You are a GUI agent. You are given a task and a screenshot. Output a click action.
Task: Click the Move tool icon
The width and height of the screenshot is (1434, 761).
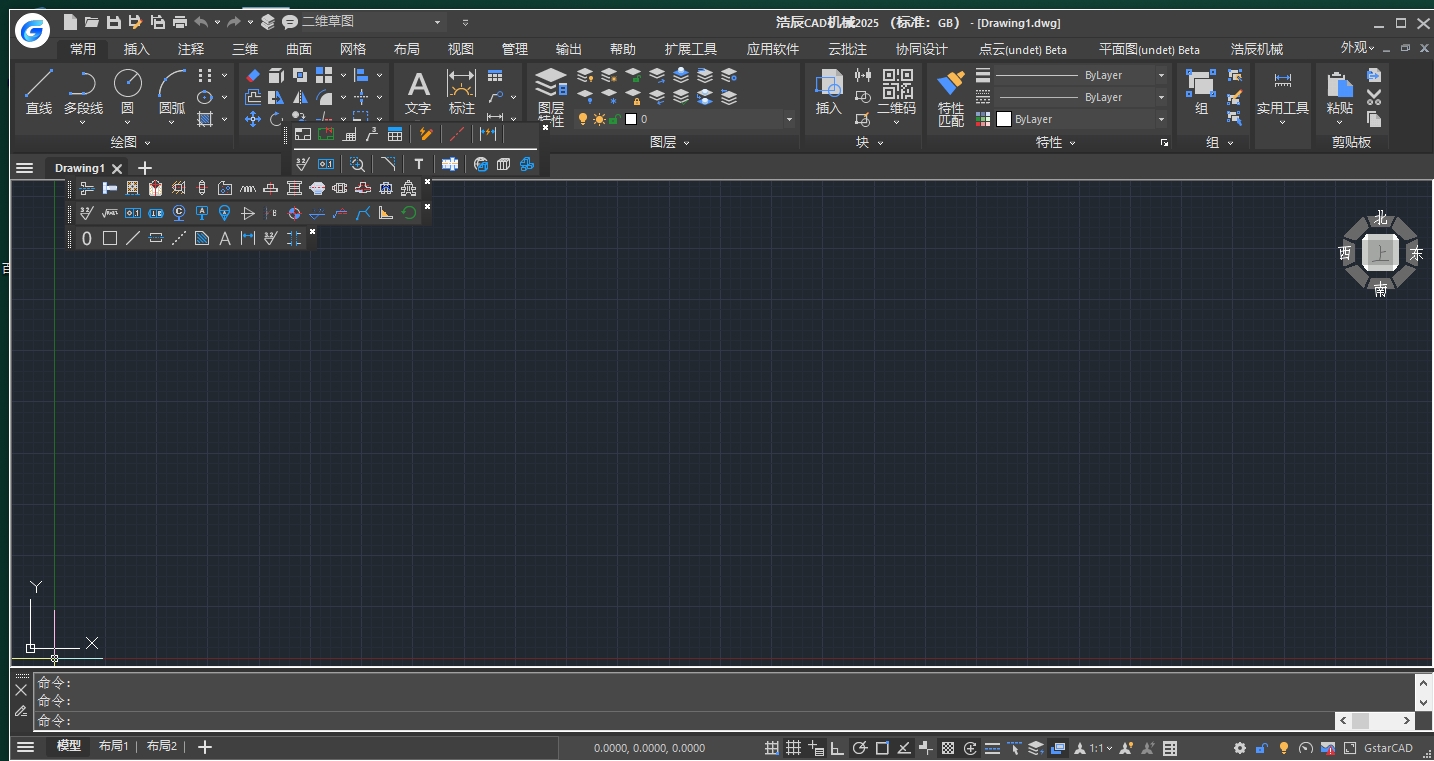pos(253,119)
